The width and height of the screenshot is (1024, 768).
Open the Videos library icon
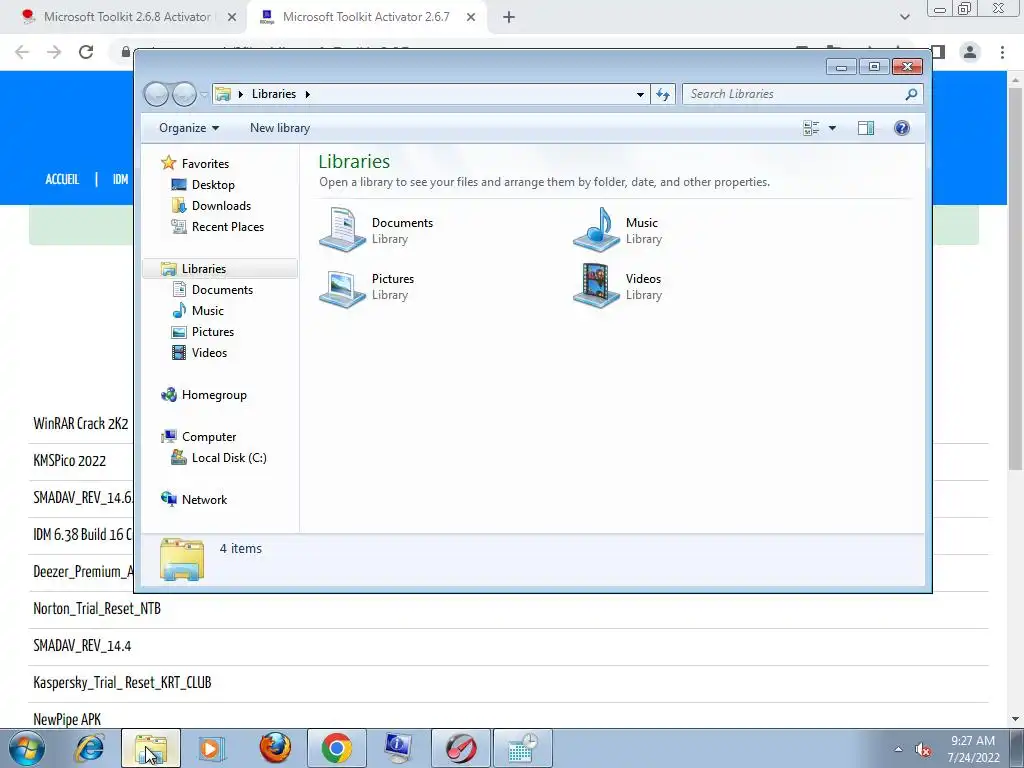click(x=596, y=286)
